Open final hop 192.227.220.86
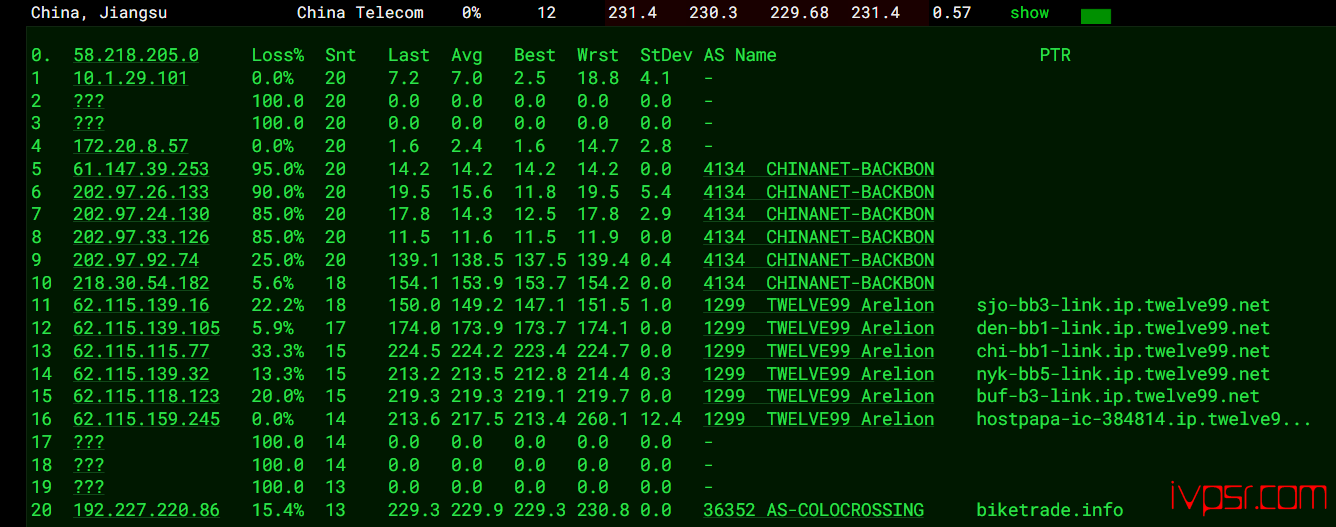This screenshot has width=1336, height=527. click(146, 510)
